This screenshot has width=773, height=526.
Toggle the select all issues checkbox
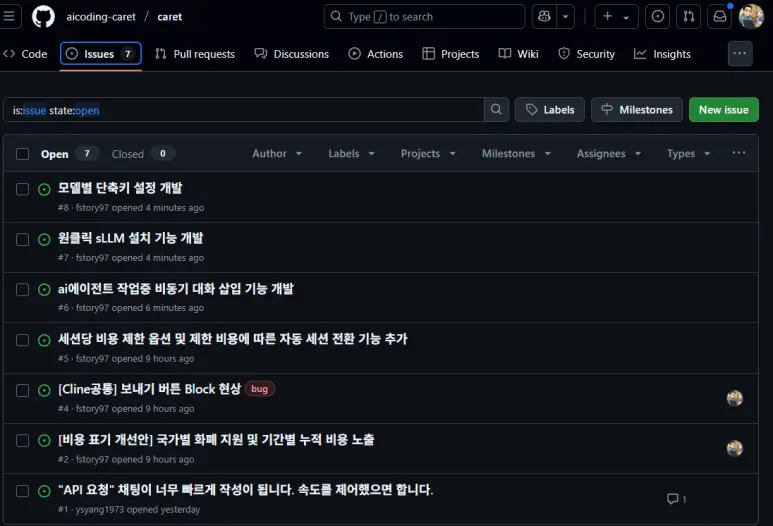coord(23,154)
